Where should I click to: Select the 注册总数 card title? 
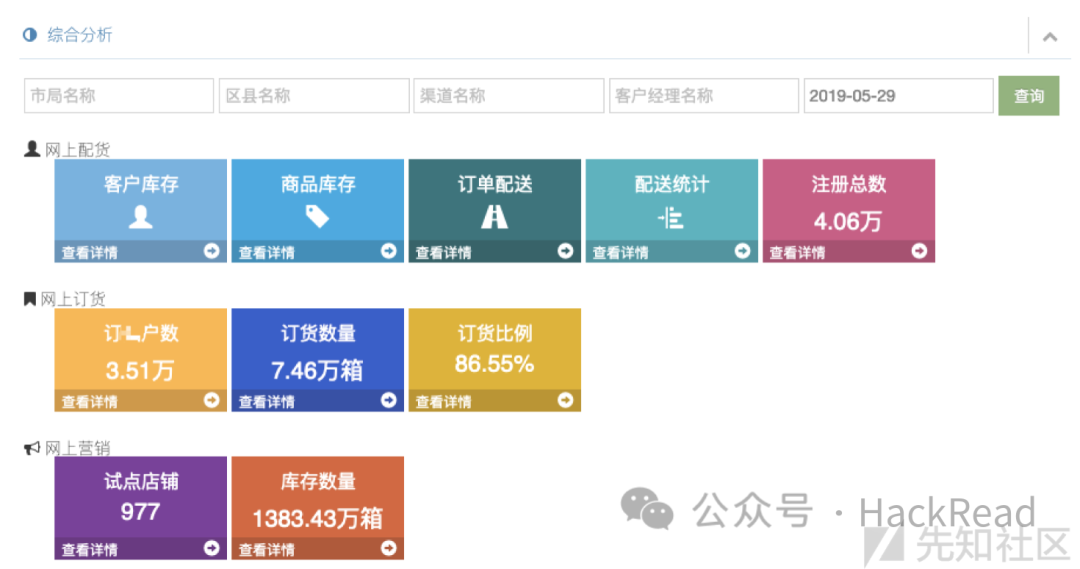pyautogui.click(x=849, y=184)
